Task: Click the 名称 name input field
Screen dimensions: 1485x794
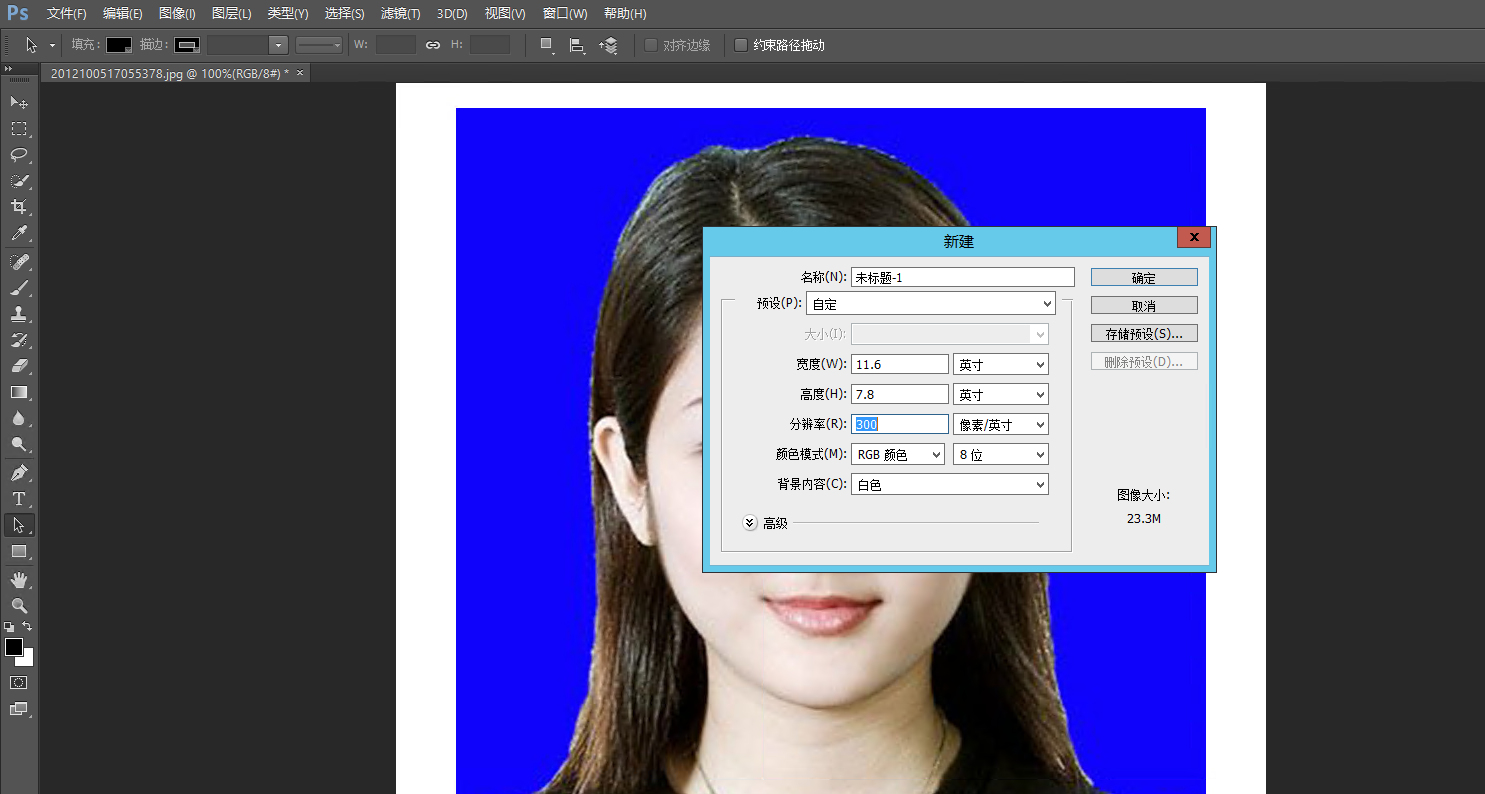Action: coord(963,277)
